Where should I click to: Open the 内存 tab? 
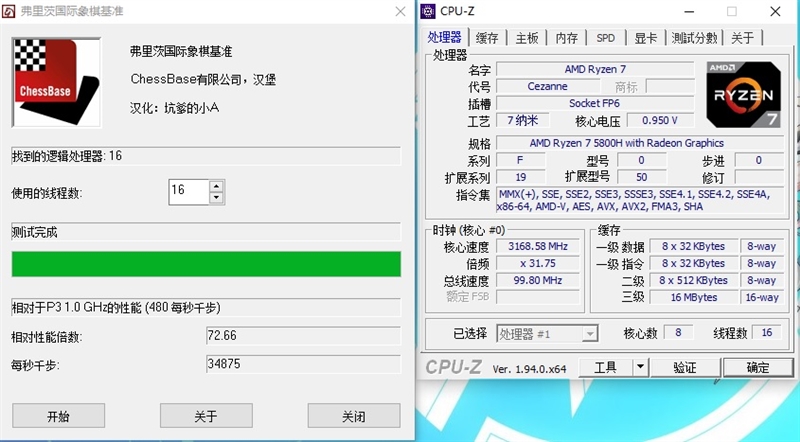pyautogui.click(x=566, y=38)
